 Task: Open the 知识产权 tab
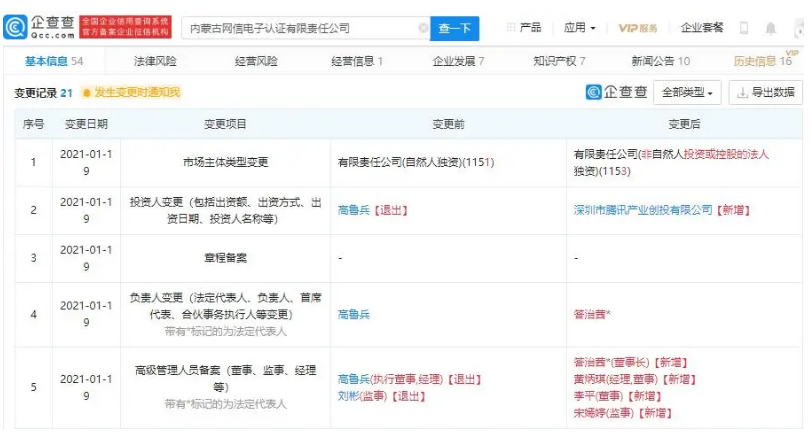(559, 61)
